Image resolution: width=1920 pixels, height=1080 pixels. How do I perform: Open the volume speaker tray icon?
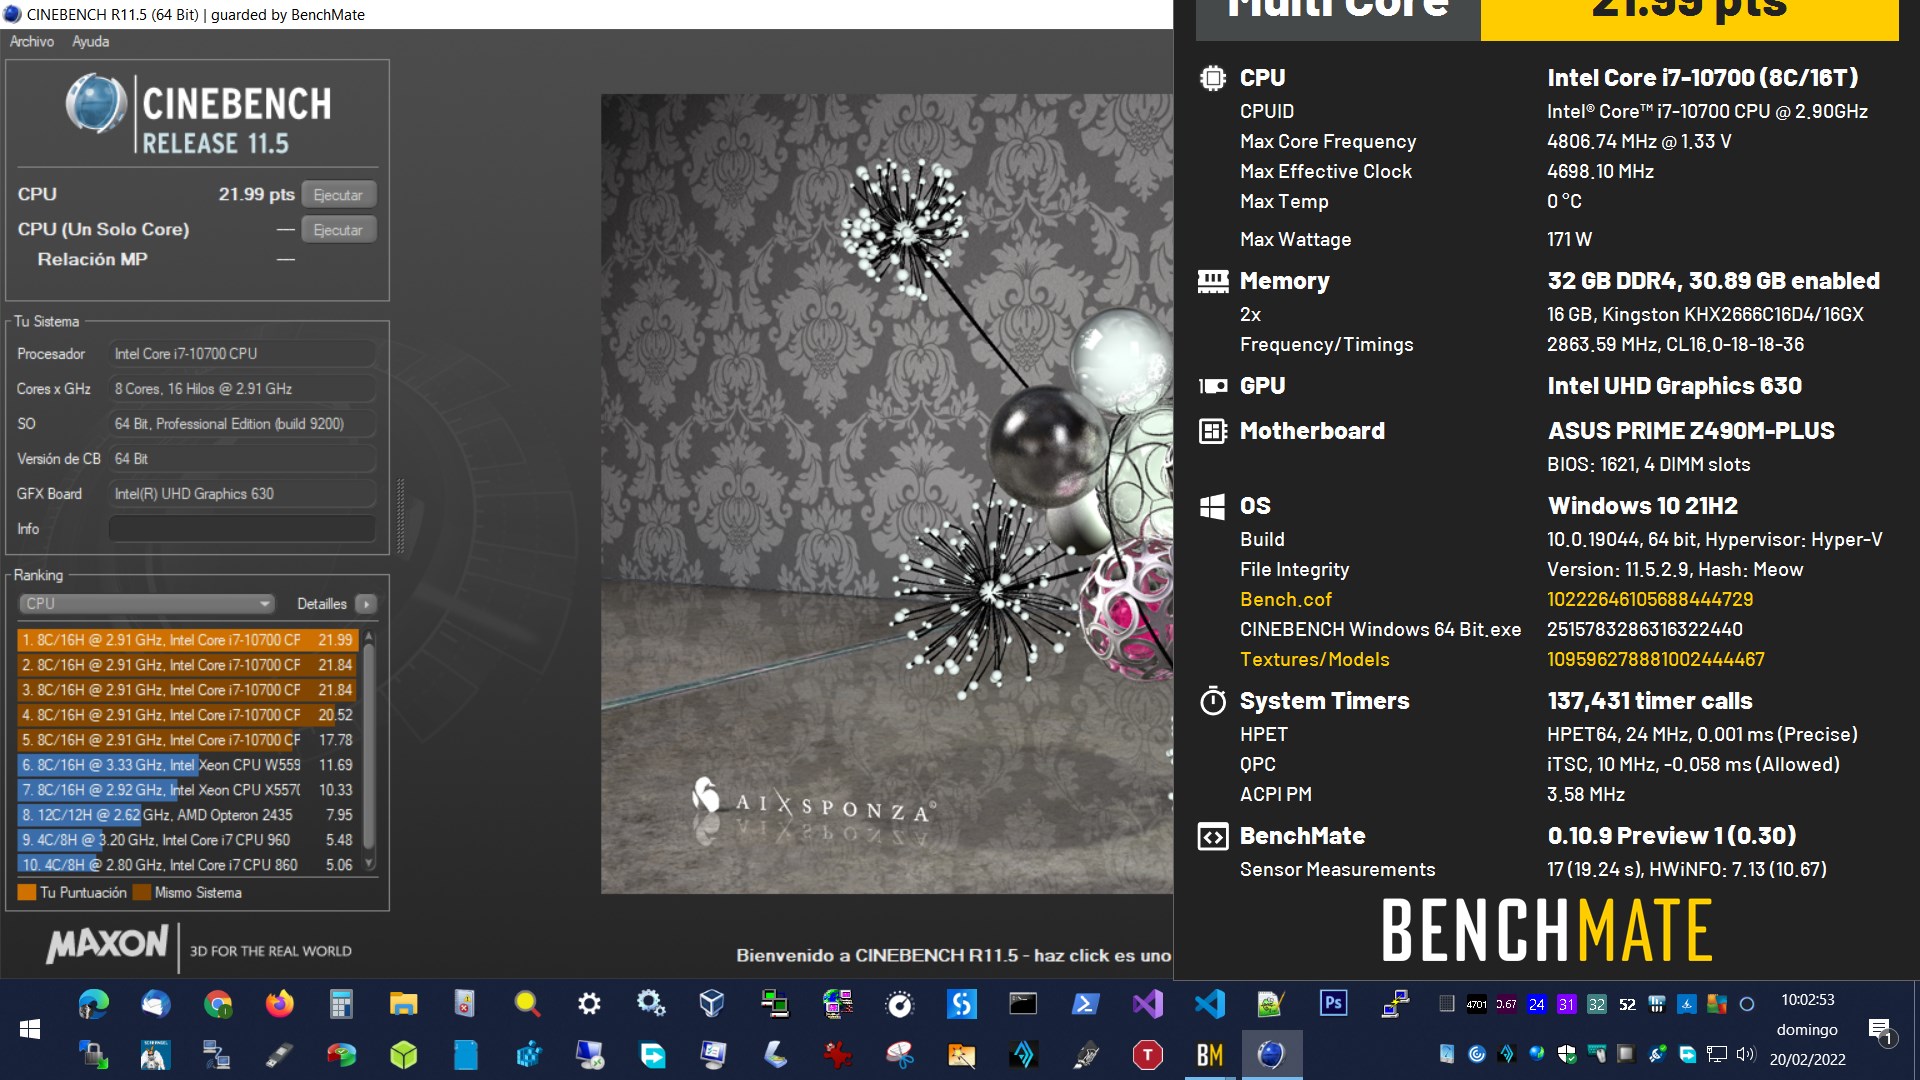click(x=1746, y=1054)
